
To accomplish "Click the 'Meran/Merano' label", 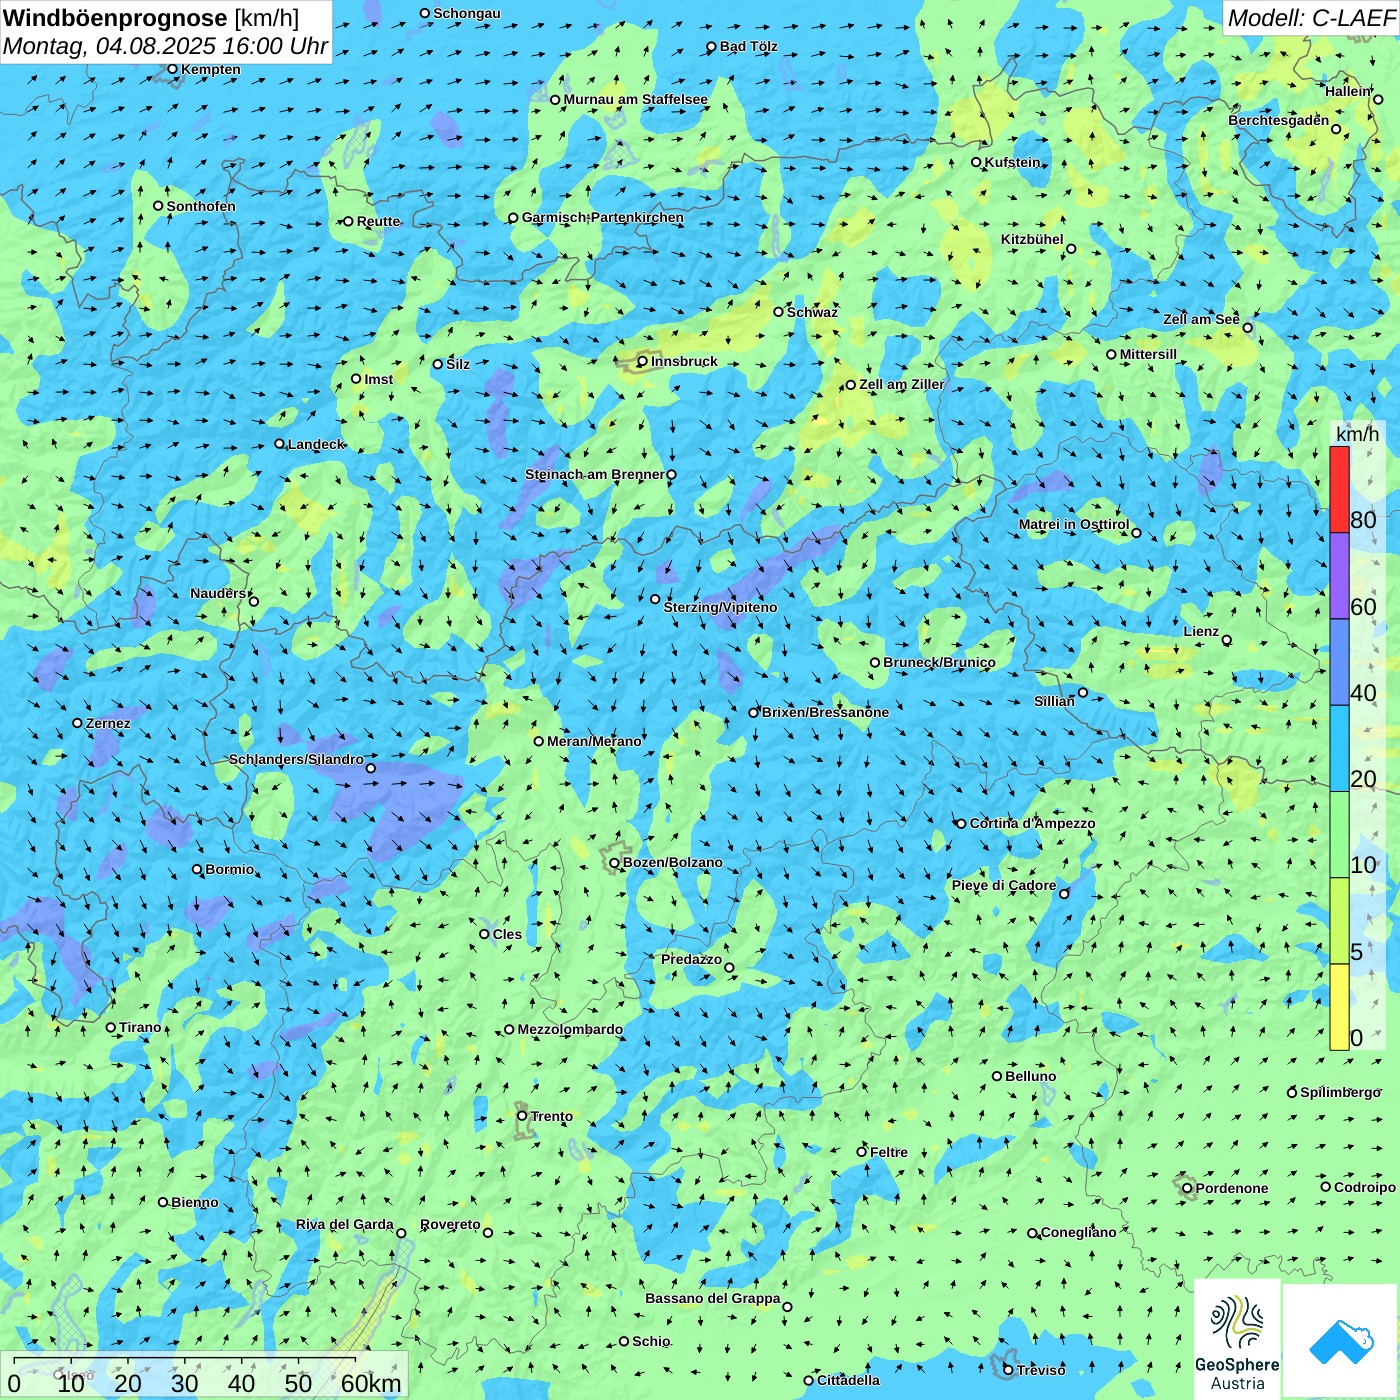I will [594, 741].
